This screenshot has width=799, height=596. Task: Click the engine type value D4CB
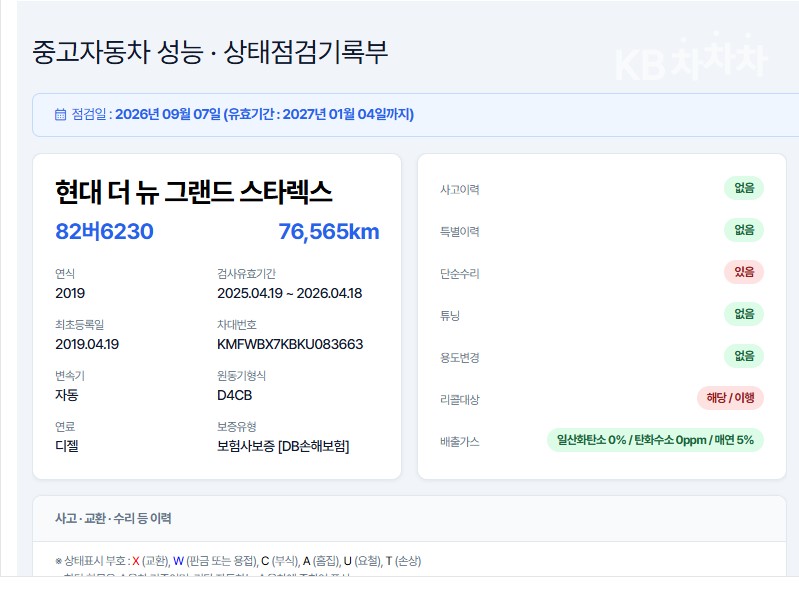click(234, 395)
